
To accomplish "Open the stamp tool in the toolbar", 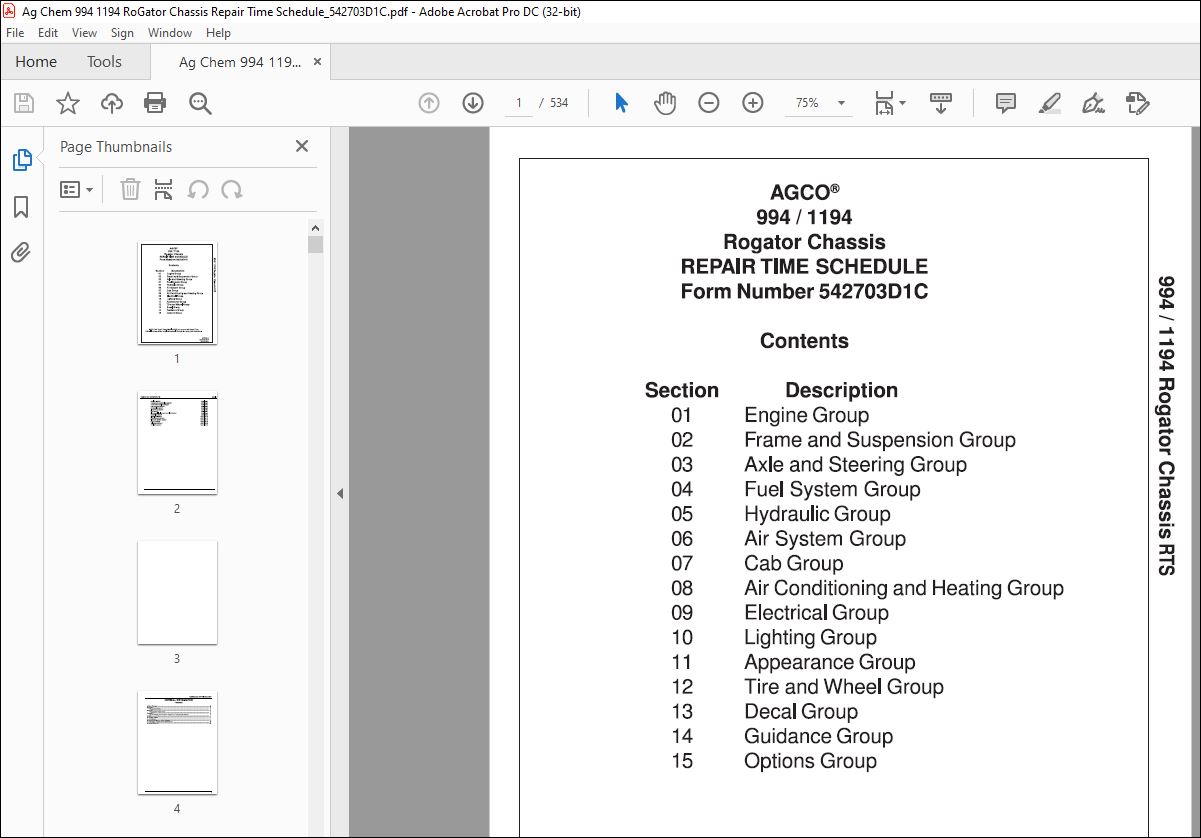I will click(x=1137, y=103).
